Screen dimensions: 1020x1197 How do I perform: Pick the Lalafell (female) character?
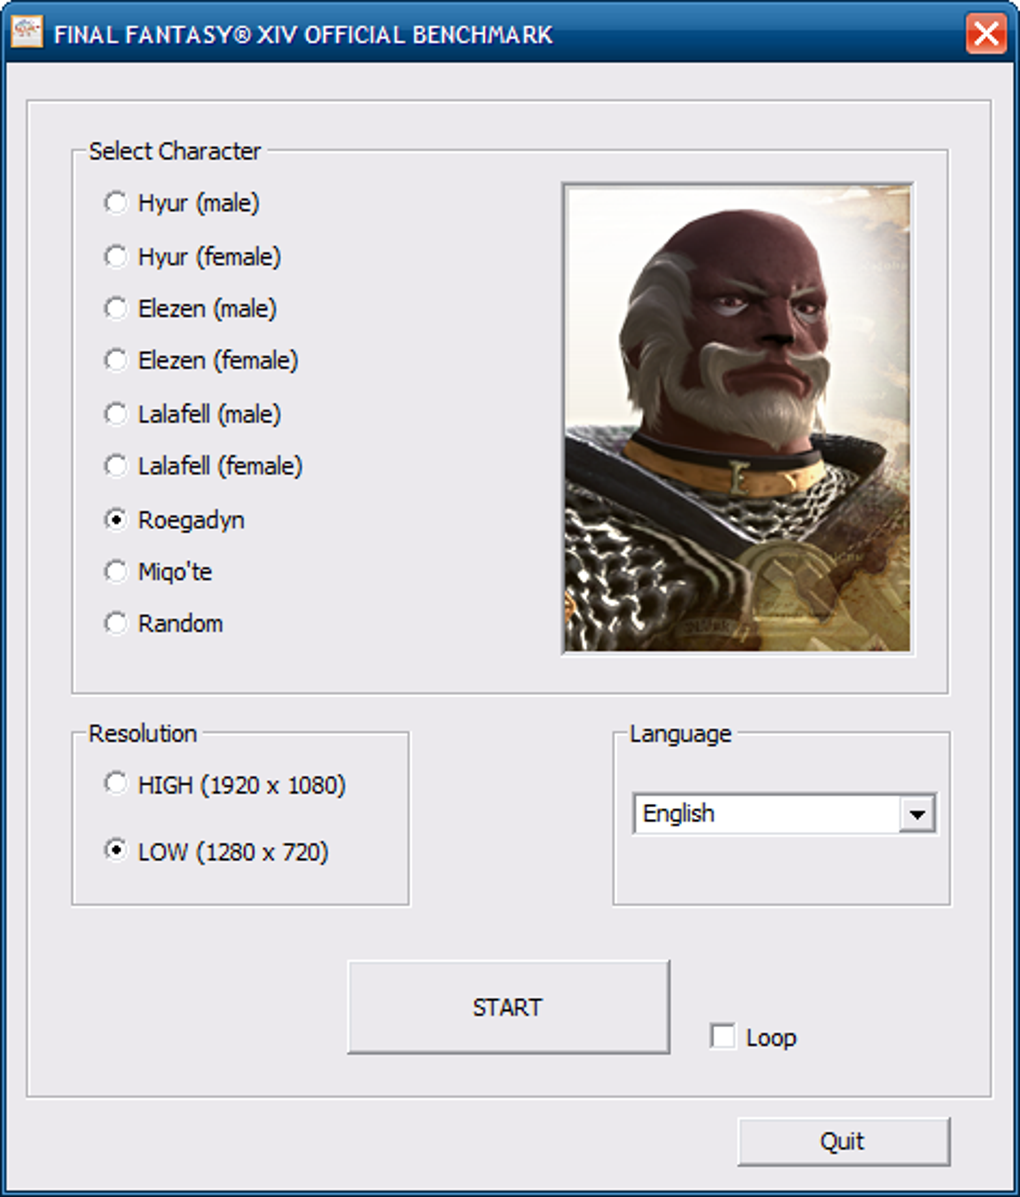115,466
